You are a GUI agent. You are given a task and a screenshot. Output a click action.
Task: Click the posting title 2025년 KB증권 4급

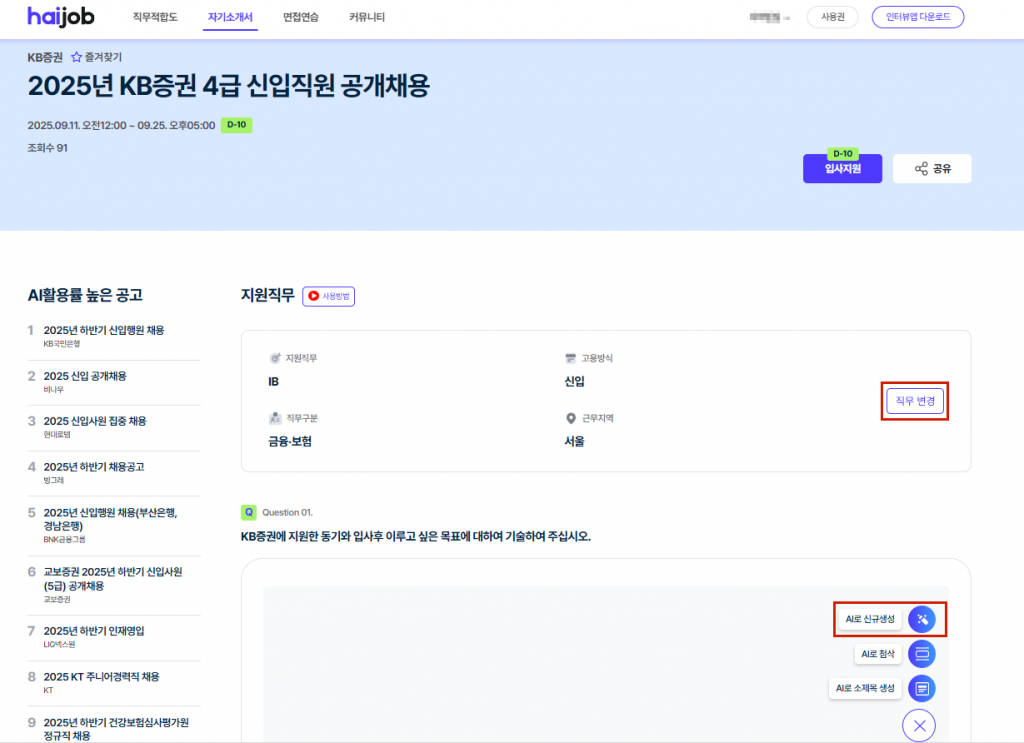229,86
